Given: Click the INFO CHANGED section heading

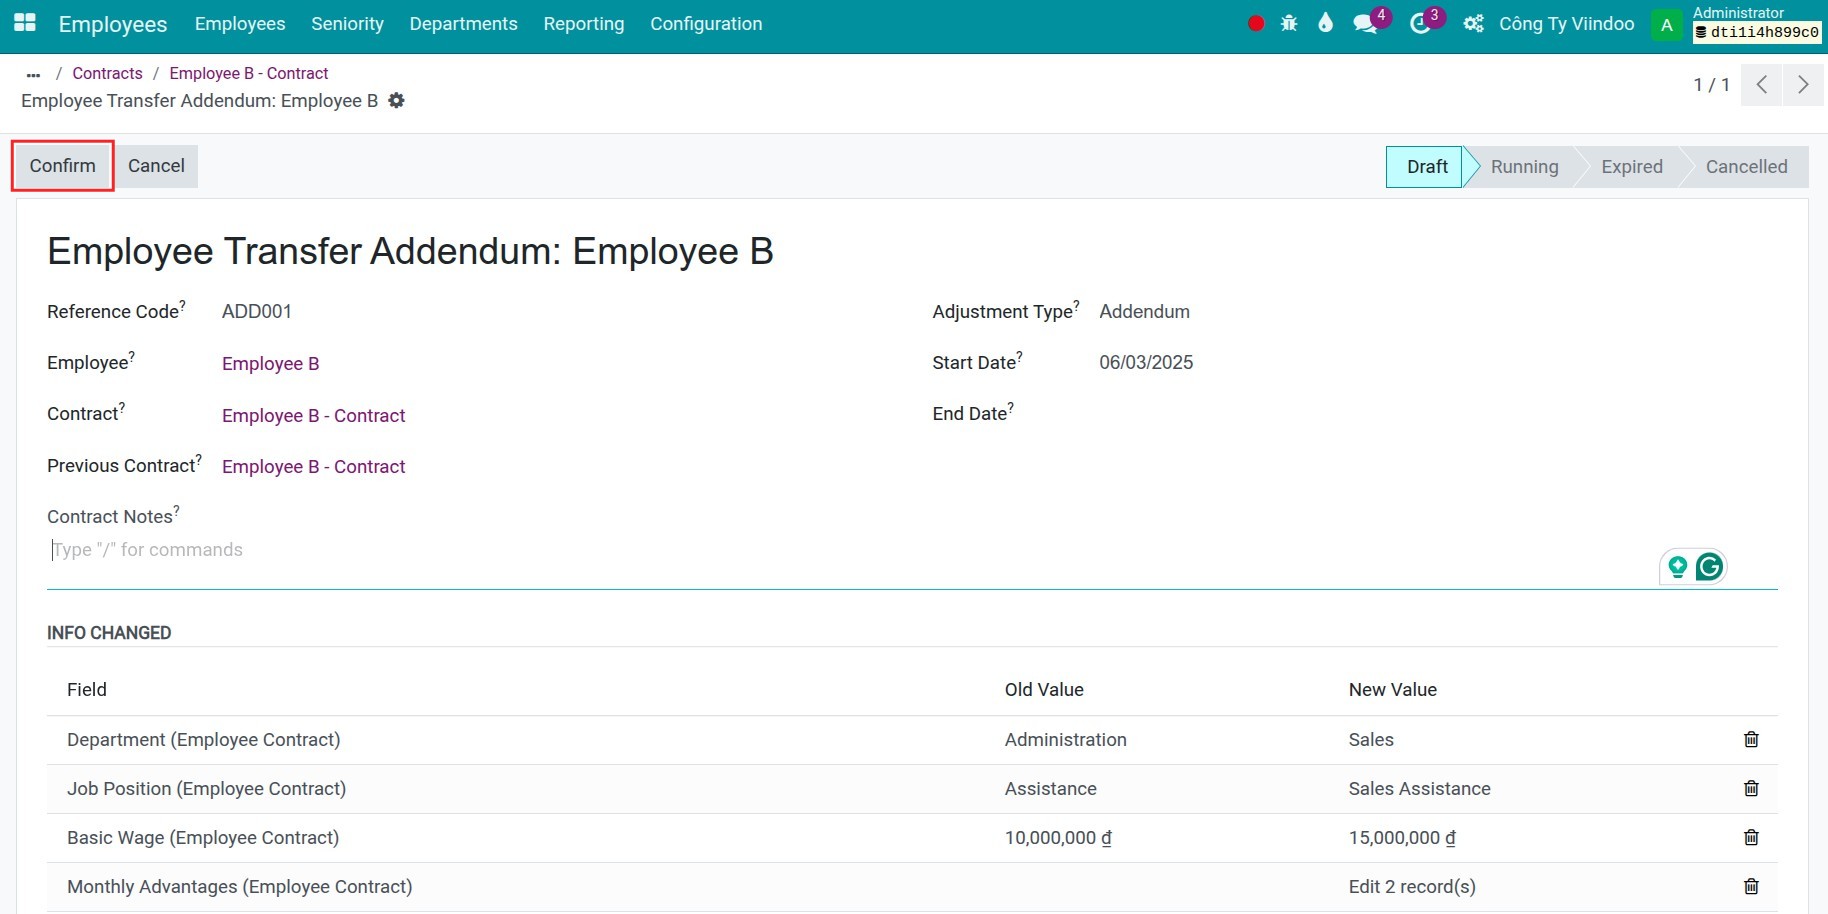Looking at the screenshot, I should (109, 633).
